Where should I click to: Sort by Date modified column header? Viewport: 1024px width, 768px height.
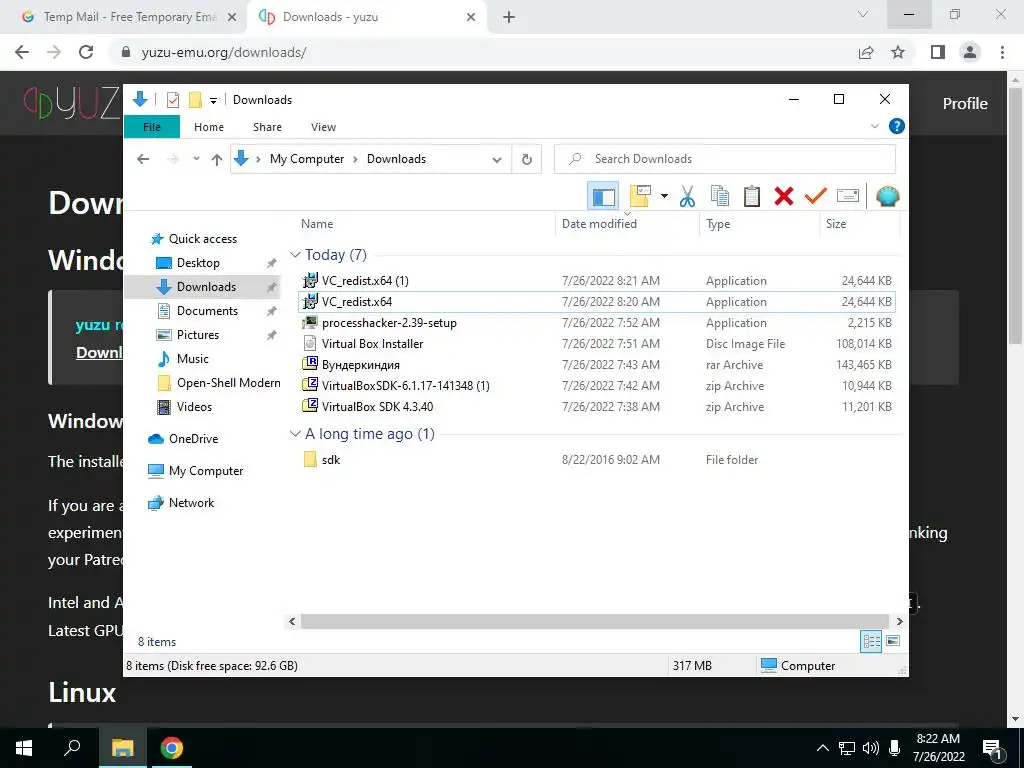[628, 223]
